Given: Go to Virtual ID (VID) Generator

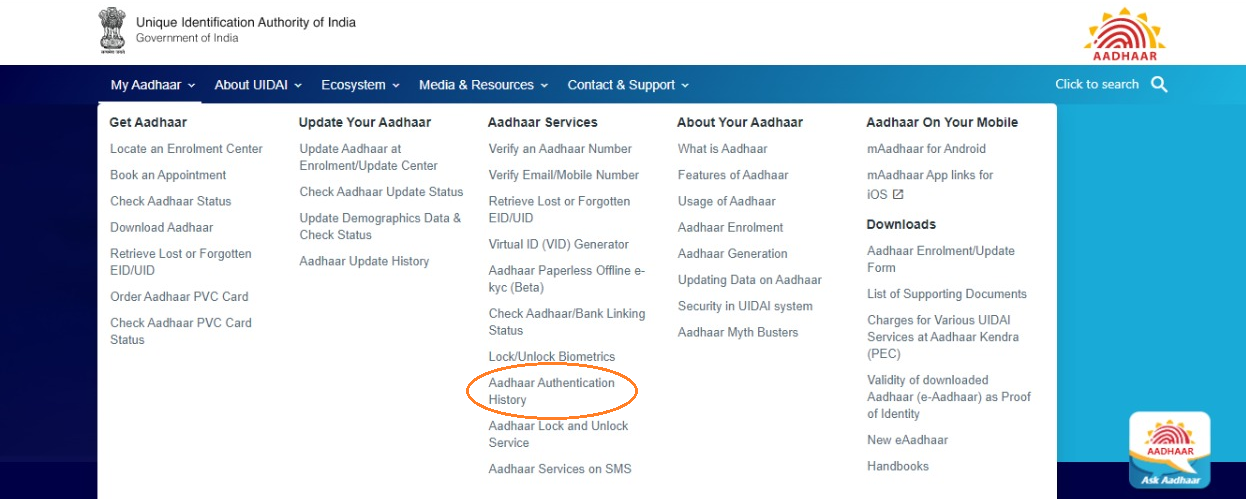Looking at the screenshot, I should click(x=558, y=244).
